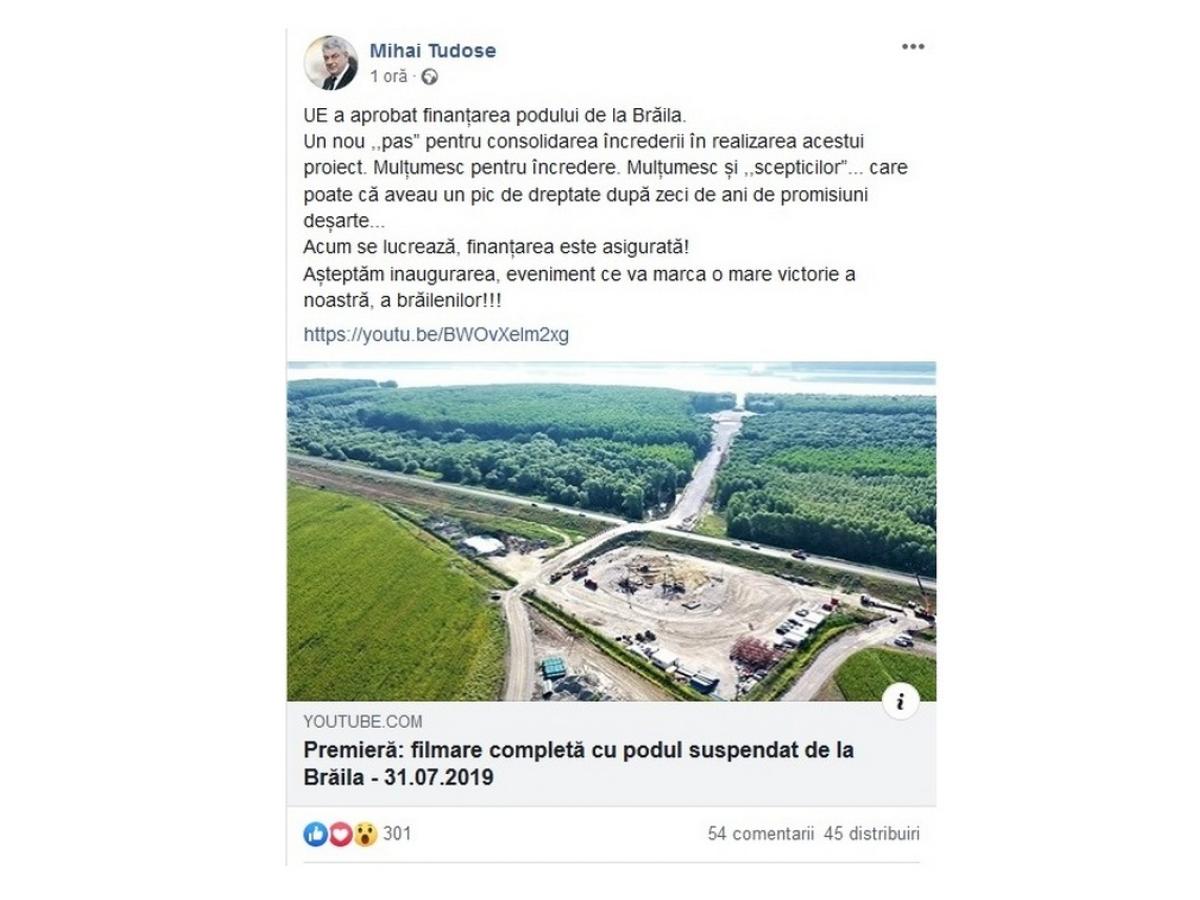
Task: Follow the youtu.be/BWOvXelm2xg link
Action: [436, 335]
